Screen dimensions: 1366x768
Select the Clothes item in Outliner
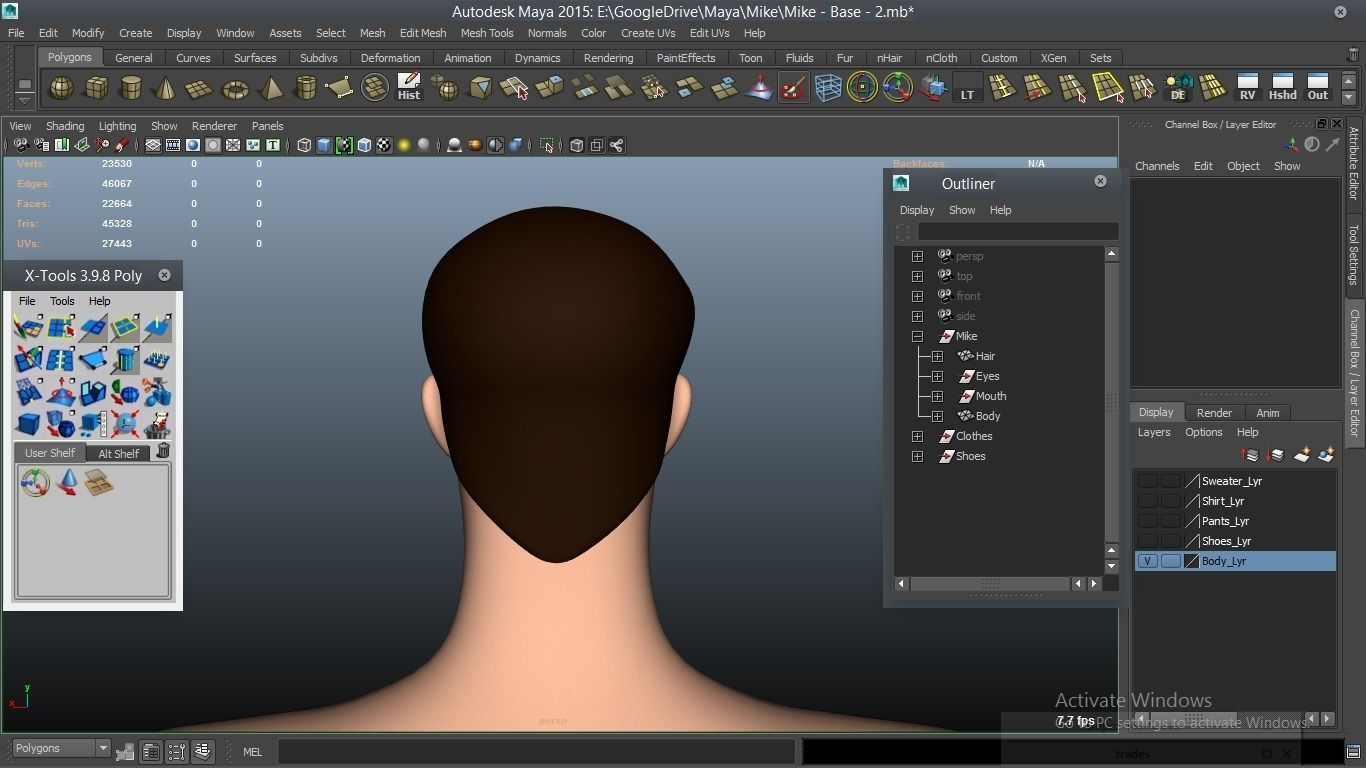click(974, 436)
